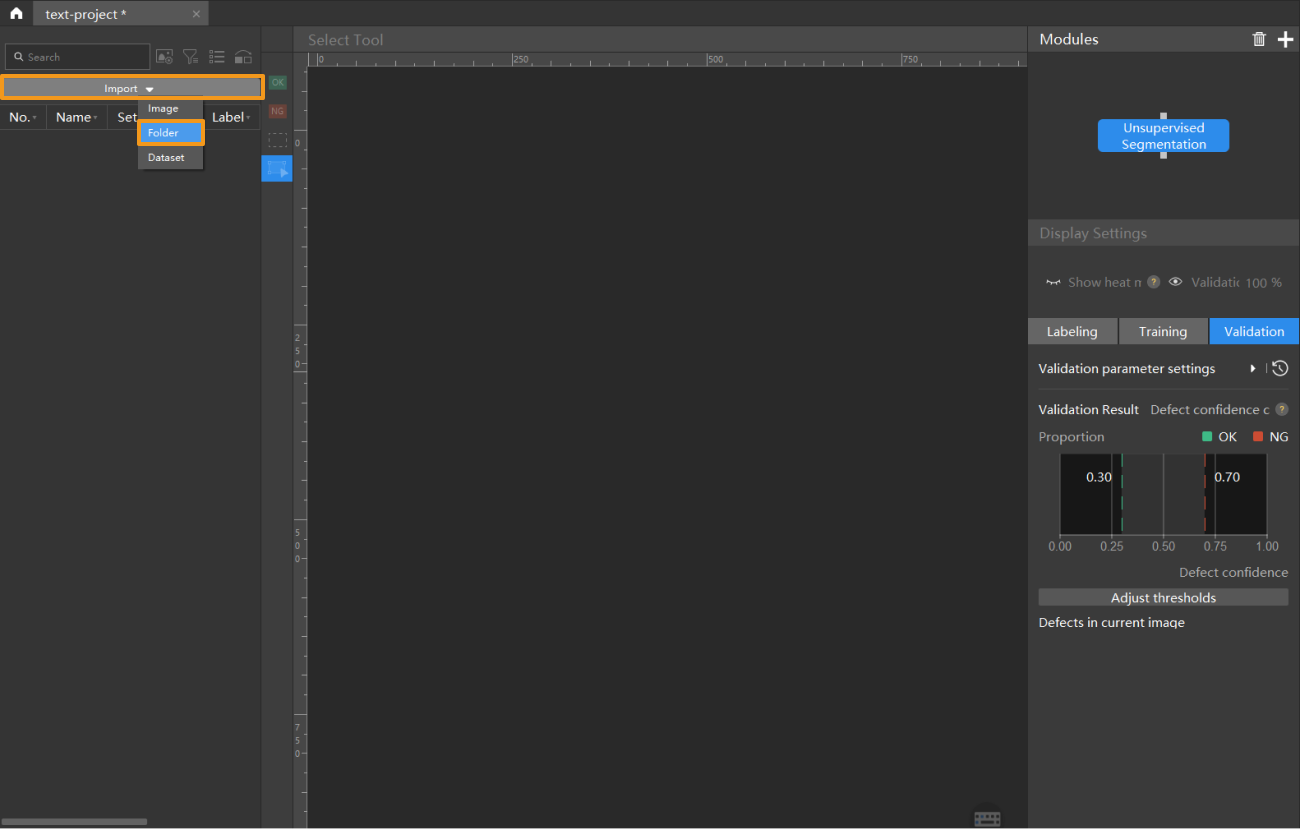
Task: Open the keyboard shortcuts icon
Action: (987, 817)
